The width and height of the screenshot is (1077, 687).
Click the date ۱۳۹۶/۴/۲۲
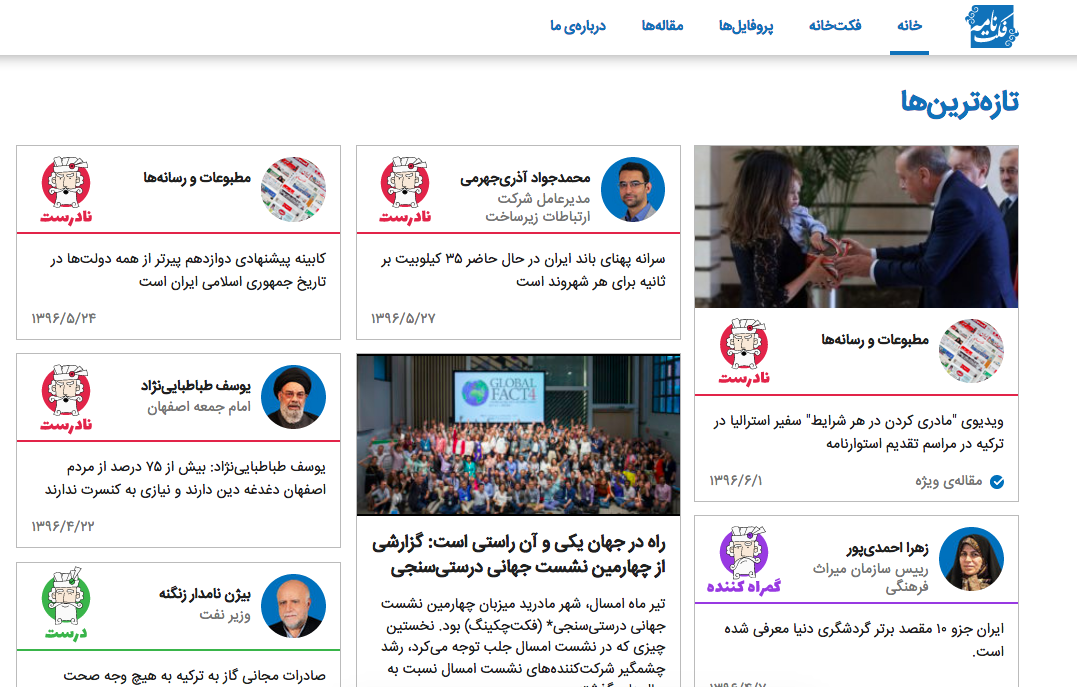pyautogui.click(x=63, y=526)
